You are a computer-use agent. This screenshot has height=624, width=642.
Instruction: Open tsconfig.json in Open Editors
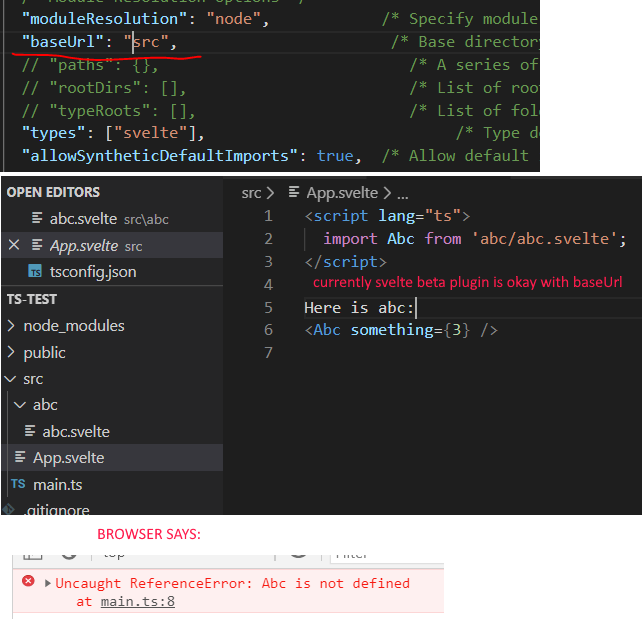[x=93, y=272]
